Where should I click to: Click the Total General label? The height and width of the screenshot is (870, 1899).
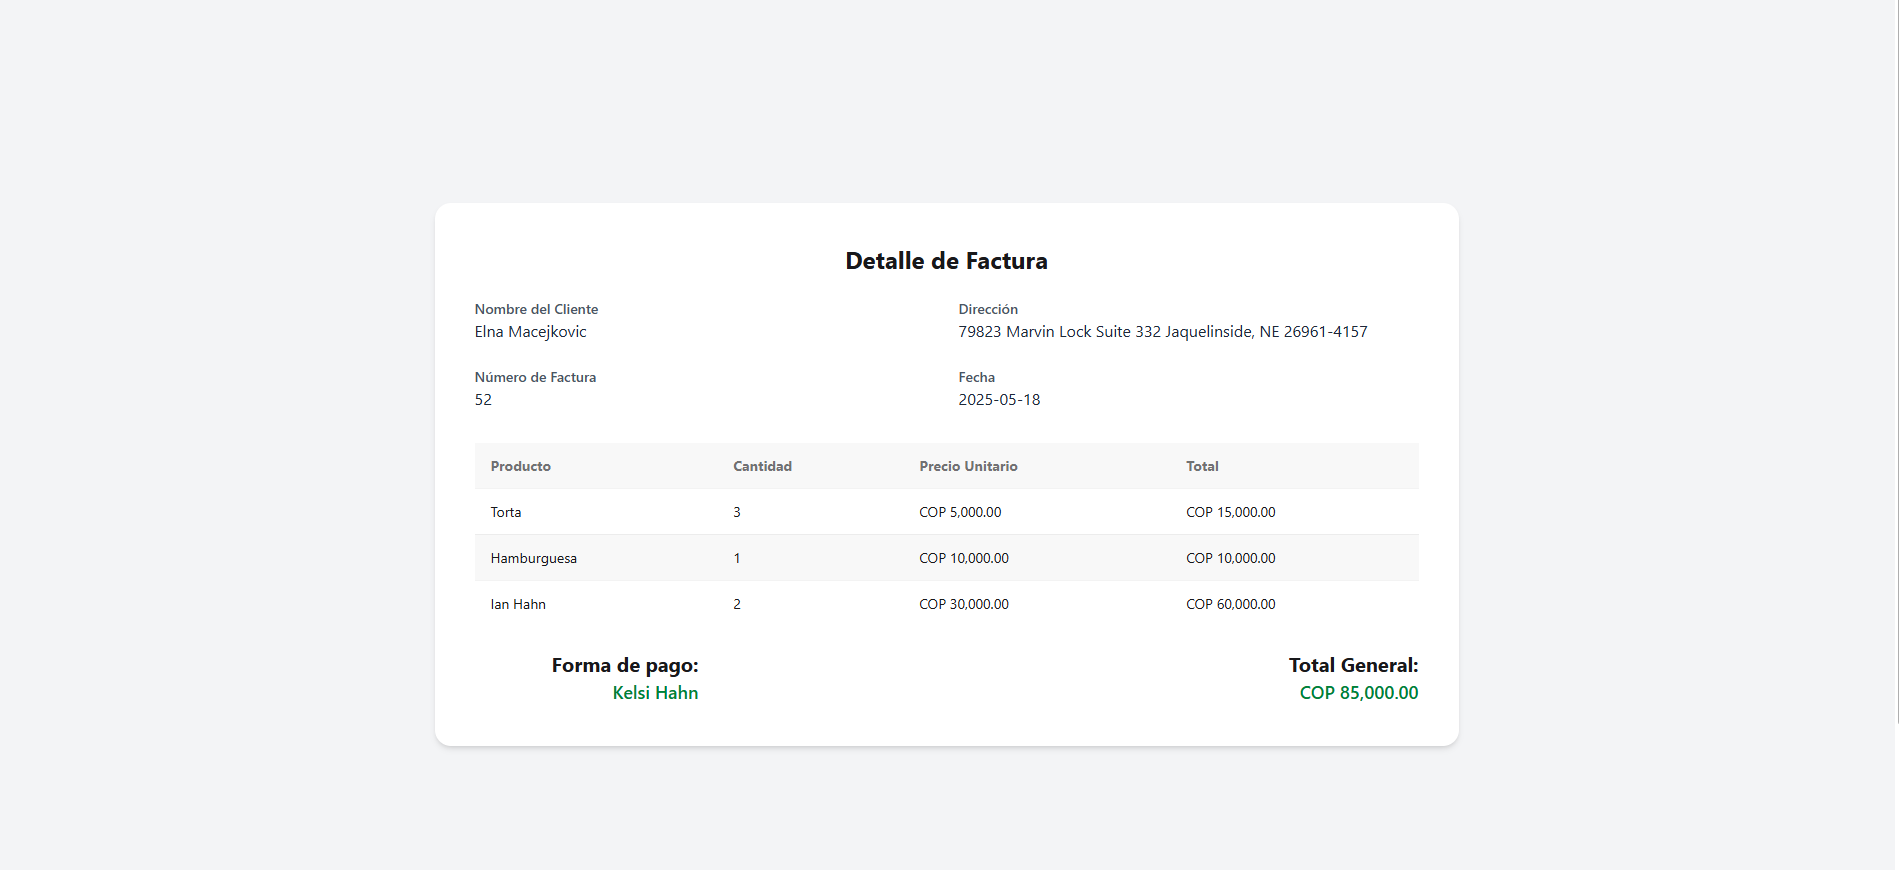pyautogui.click(x=1353, y=665)
